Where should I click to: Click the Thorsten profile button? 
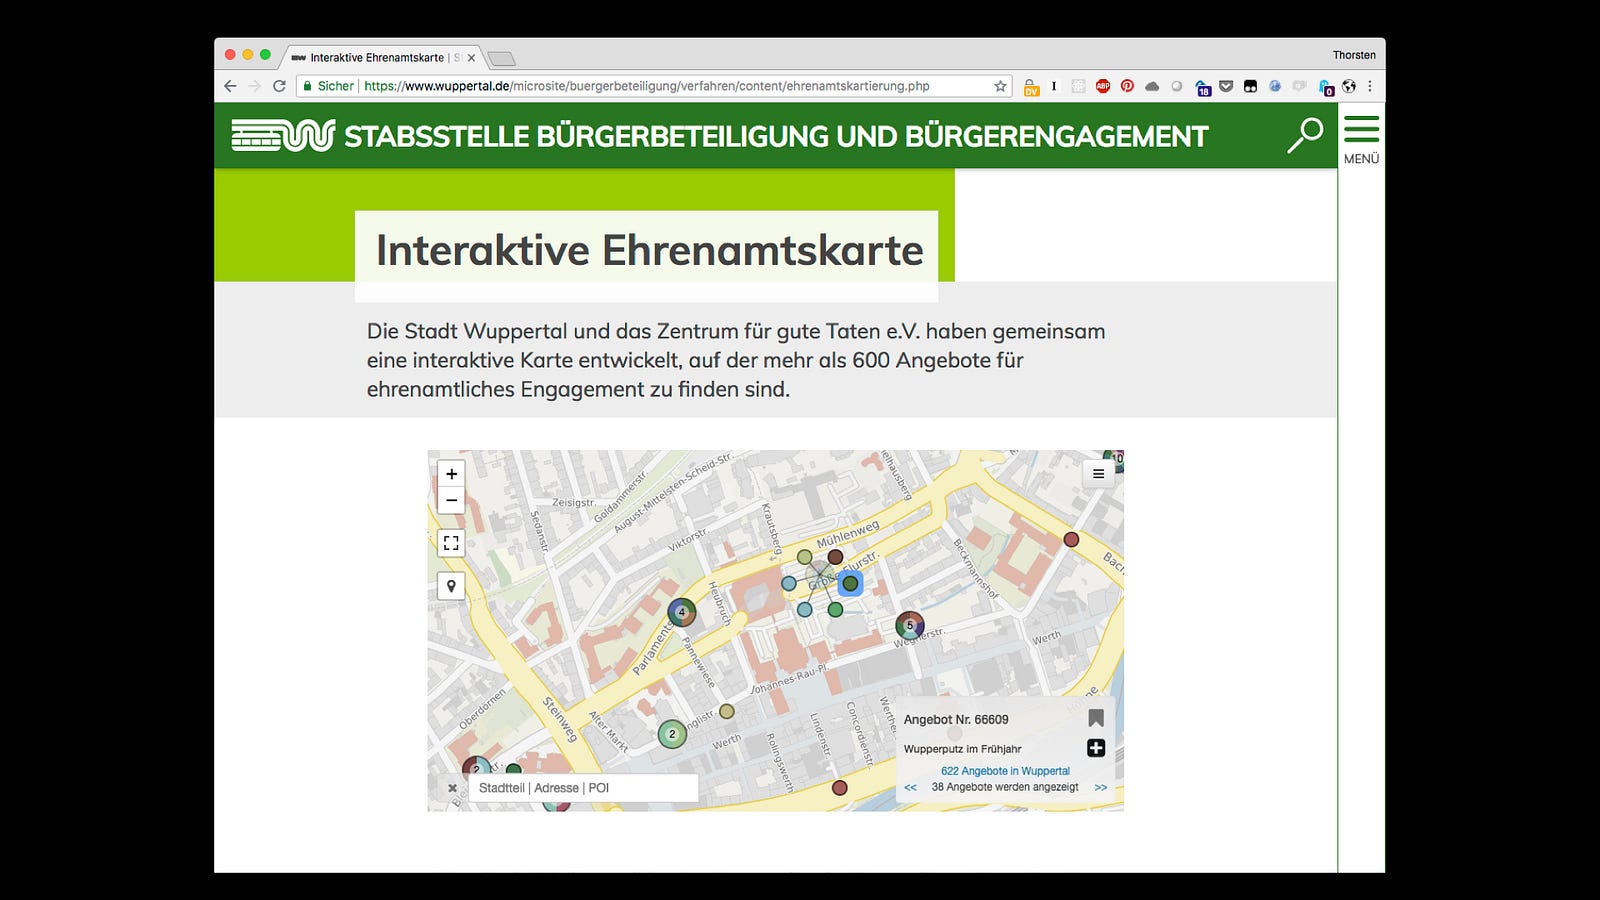pyautogui.click(x=1354, y=55)
